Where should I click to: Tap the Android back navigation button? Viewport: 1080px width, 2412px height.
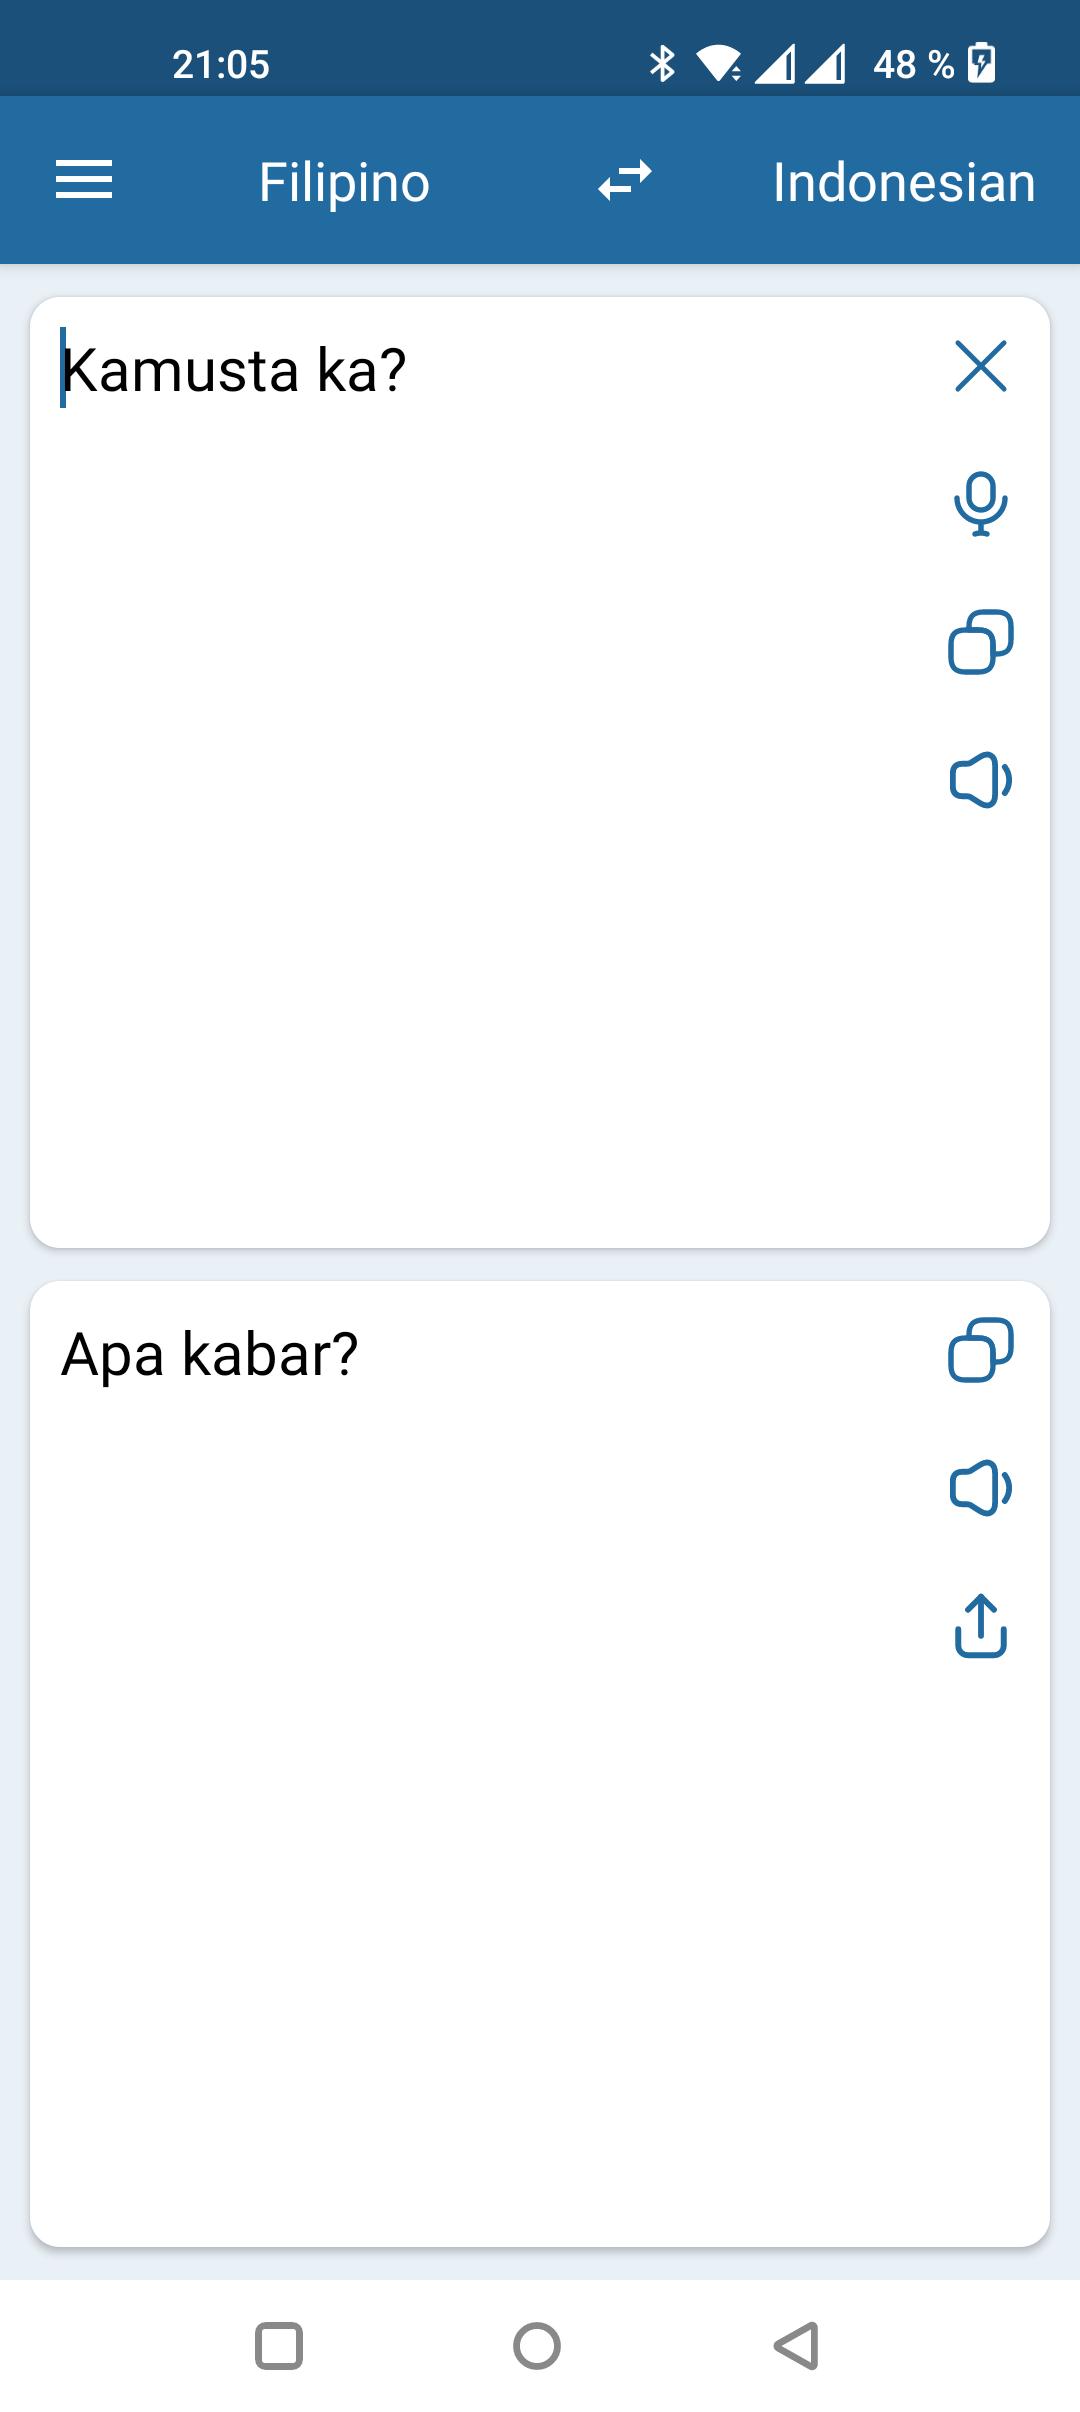tap(797, 2346)
